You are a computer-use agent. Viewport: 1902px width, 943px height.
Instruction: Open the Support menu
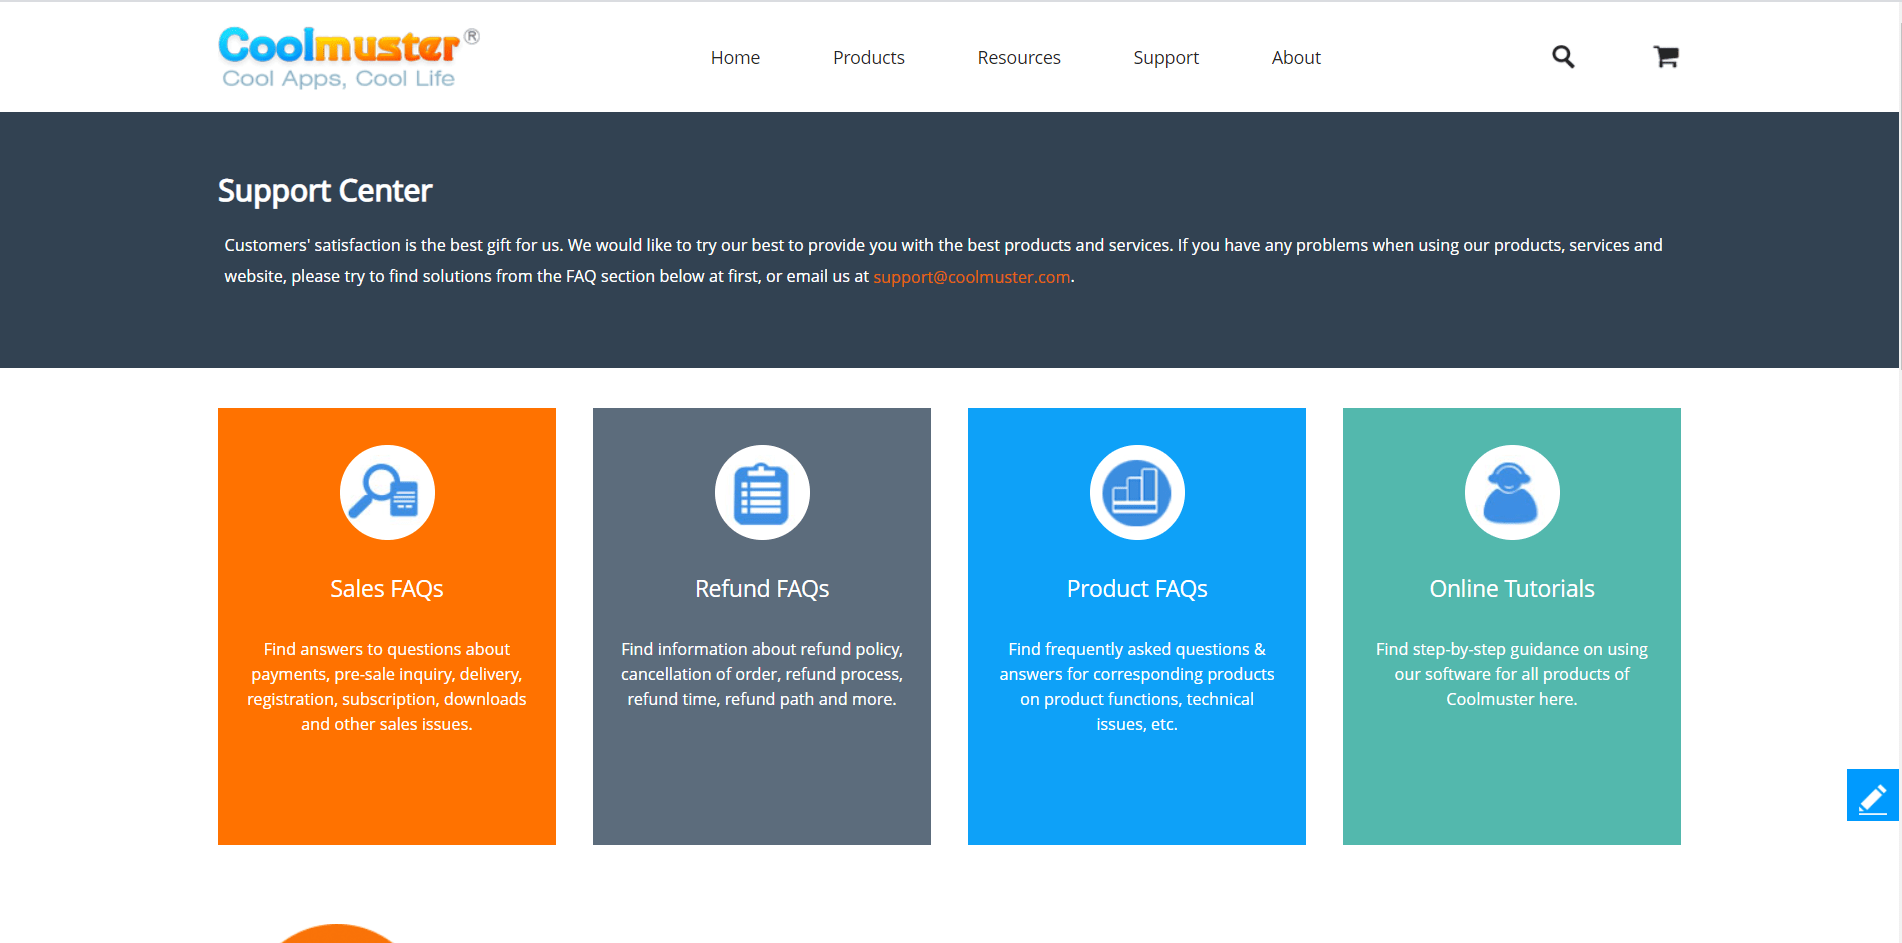(1166, 58)
